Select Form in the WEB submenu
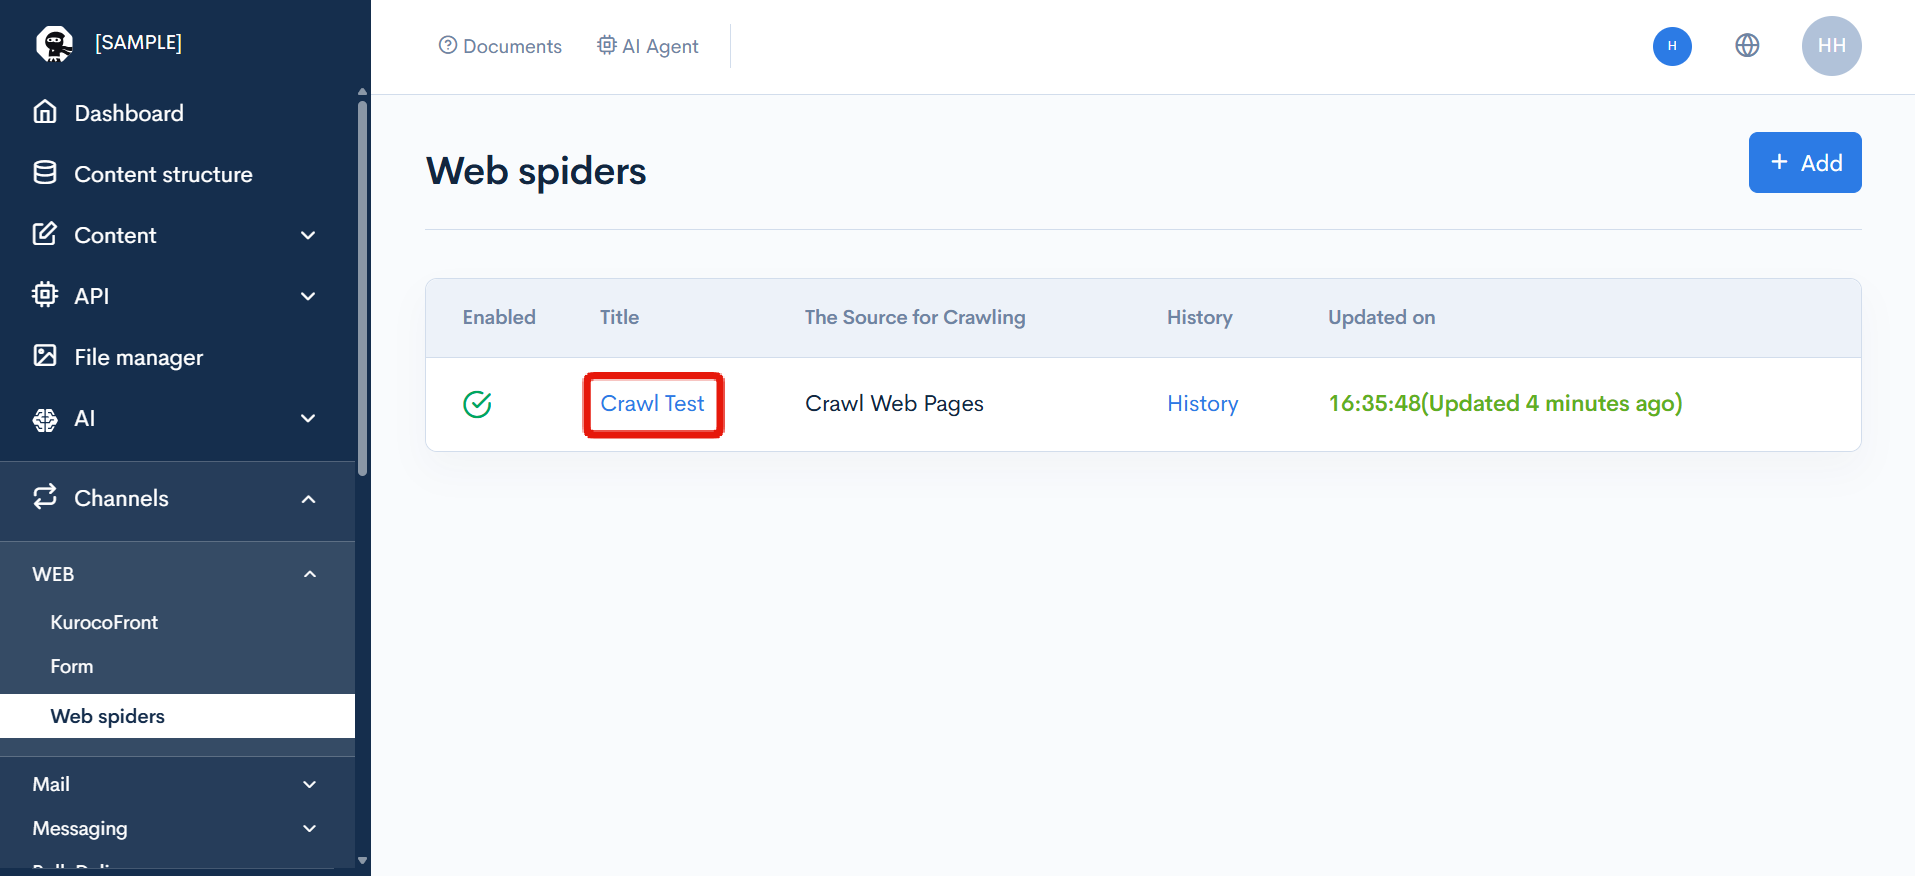This screenshot has width=1915, height=876. pyautogui.click(x=72, y=666)
